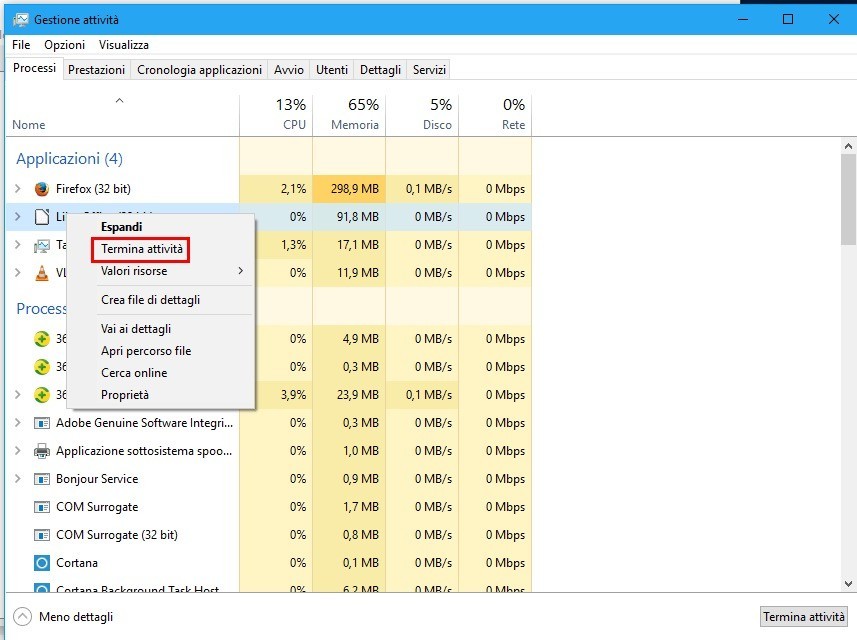This screenshot has height=640, width=857.
Task: Click the Task Manager title bar icon
Action: 21,19
